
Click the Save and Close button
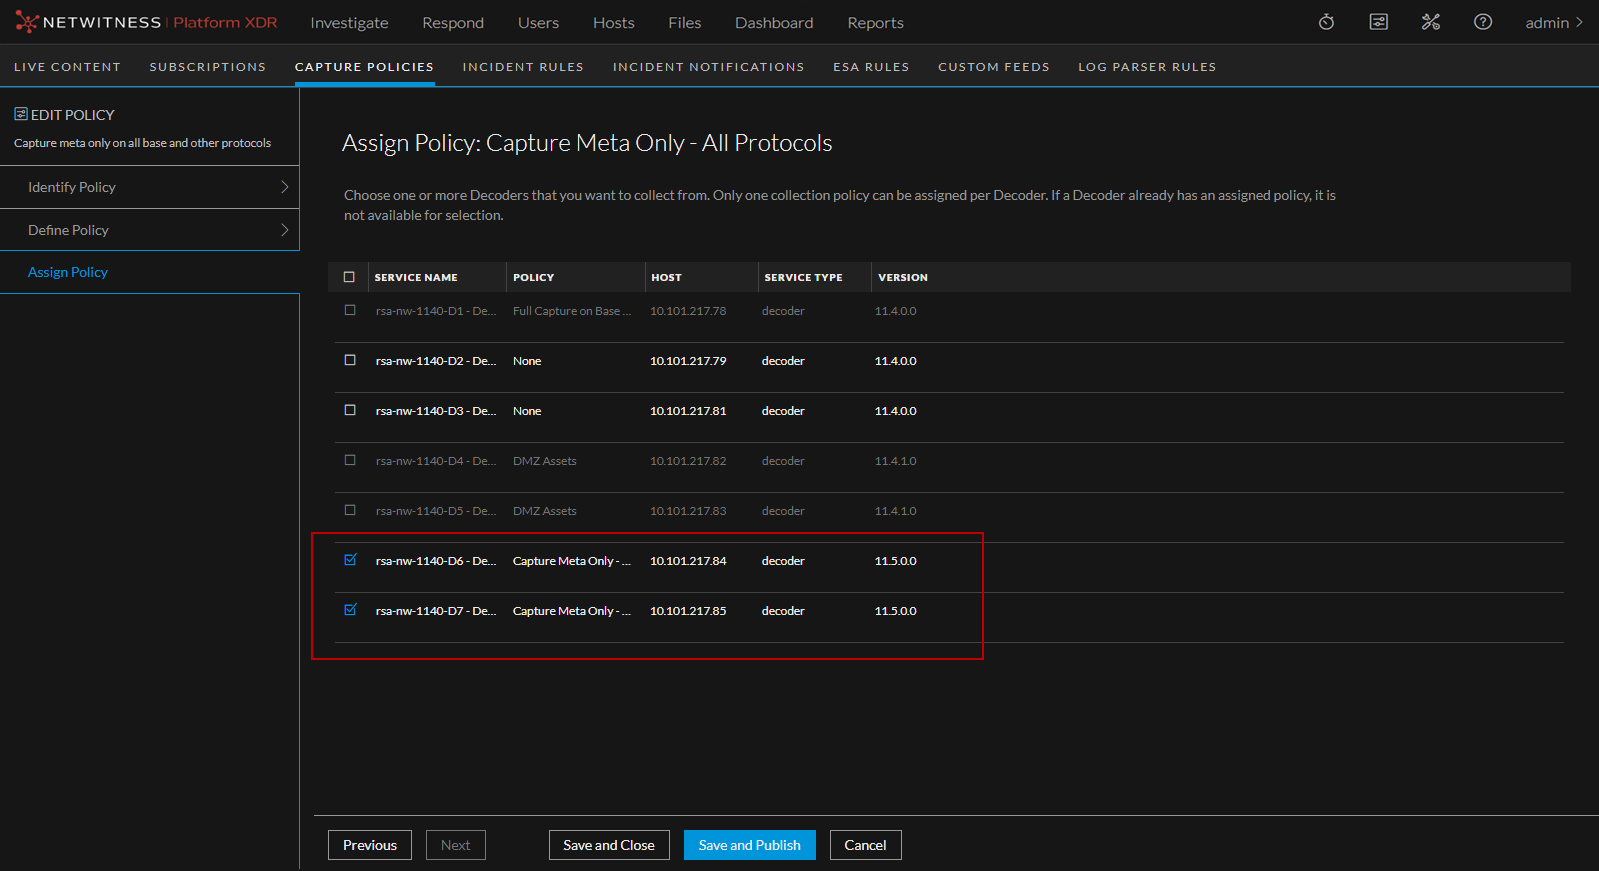tap(608, 845)
